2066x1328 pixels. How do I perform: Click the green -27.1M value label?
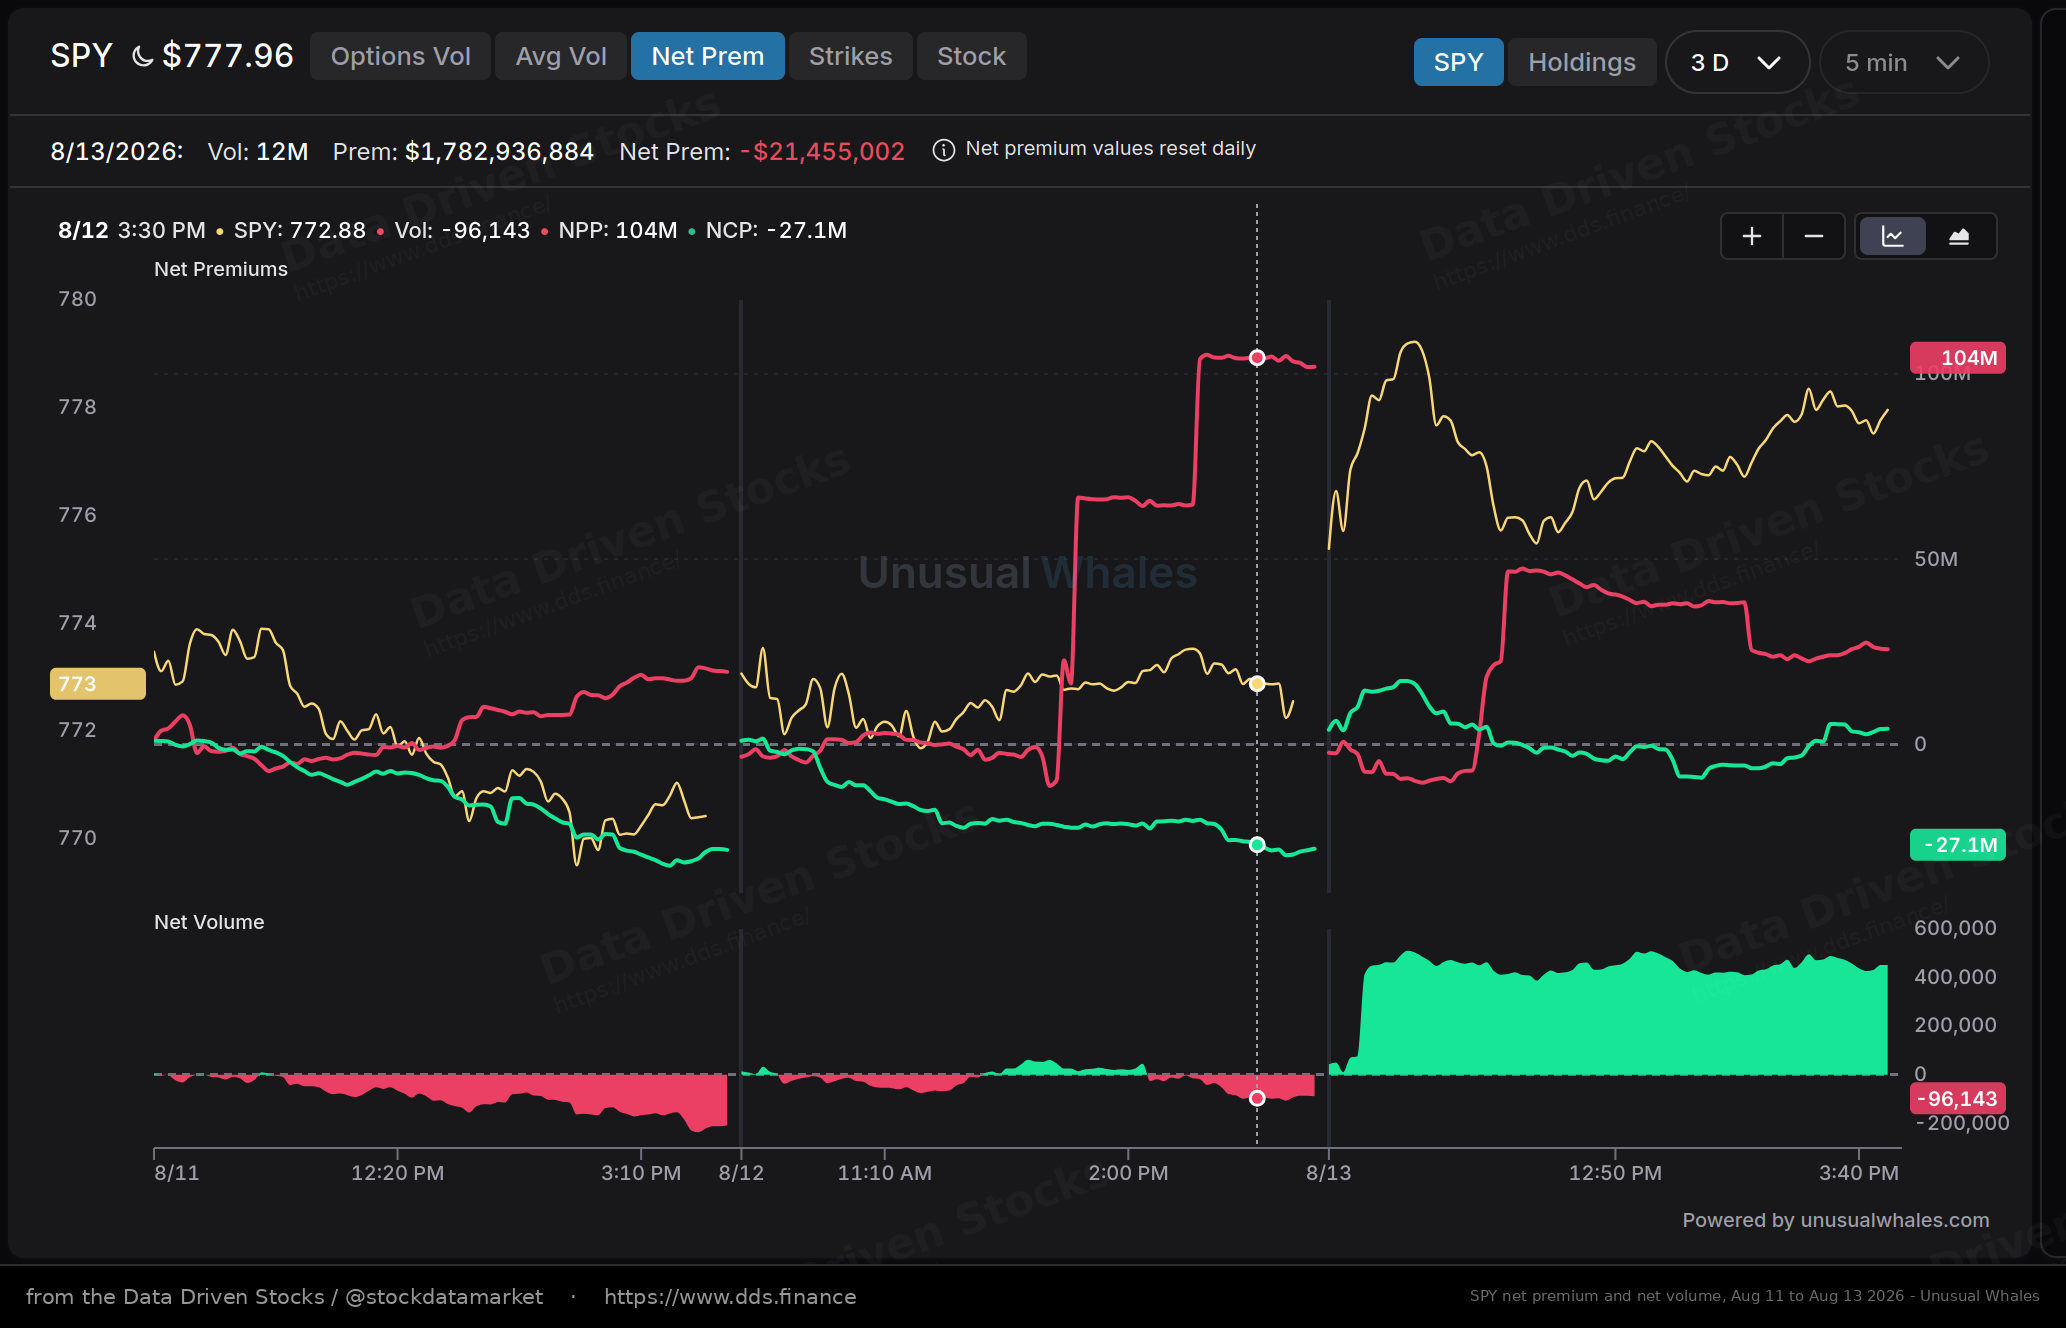click(x=1958, y=845)
